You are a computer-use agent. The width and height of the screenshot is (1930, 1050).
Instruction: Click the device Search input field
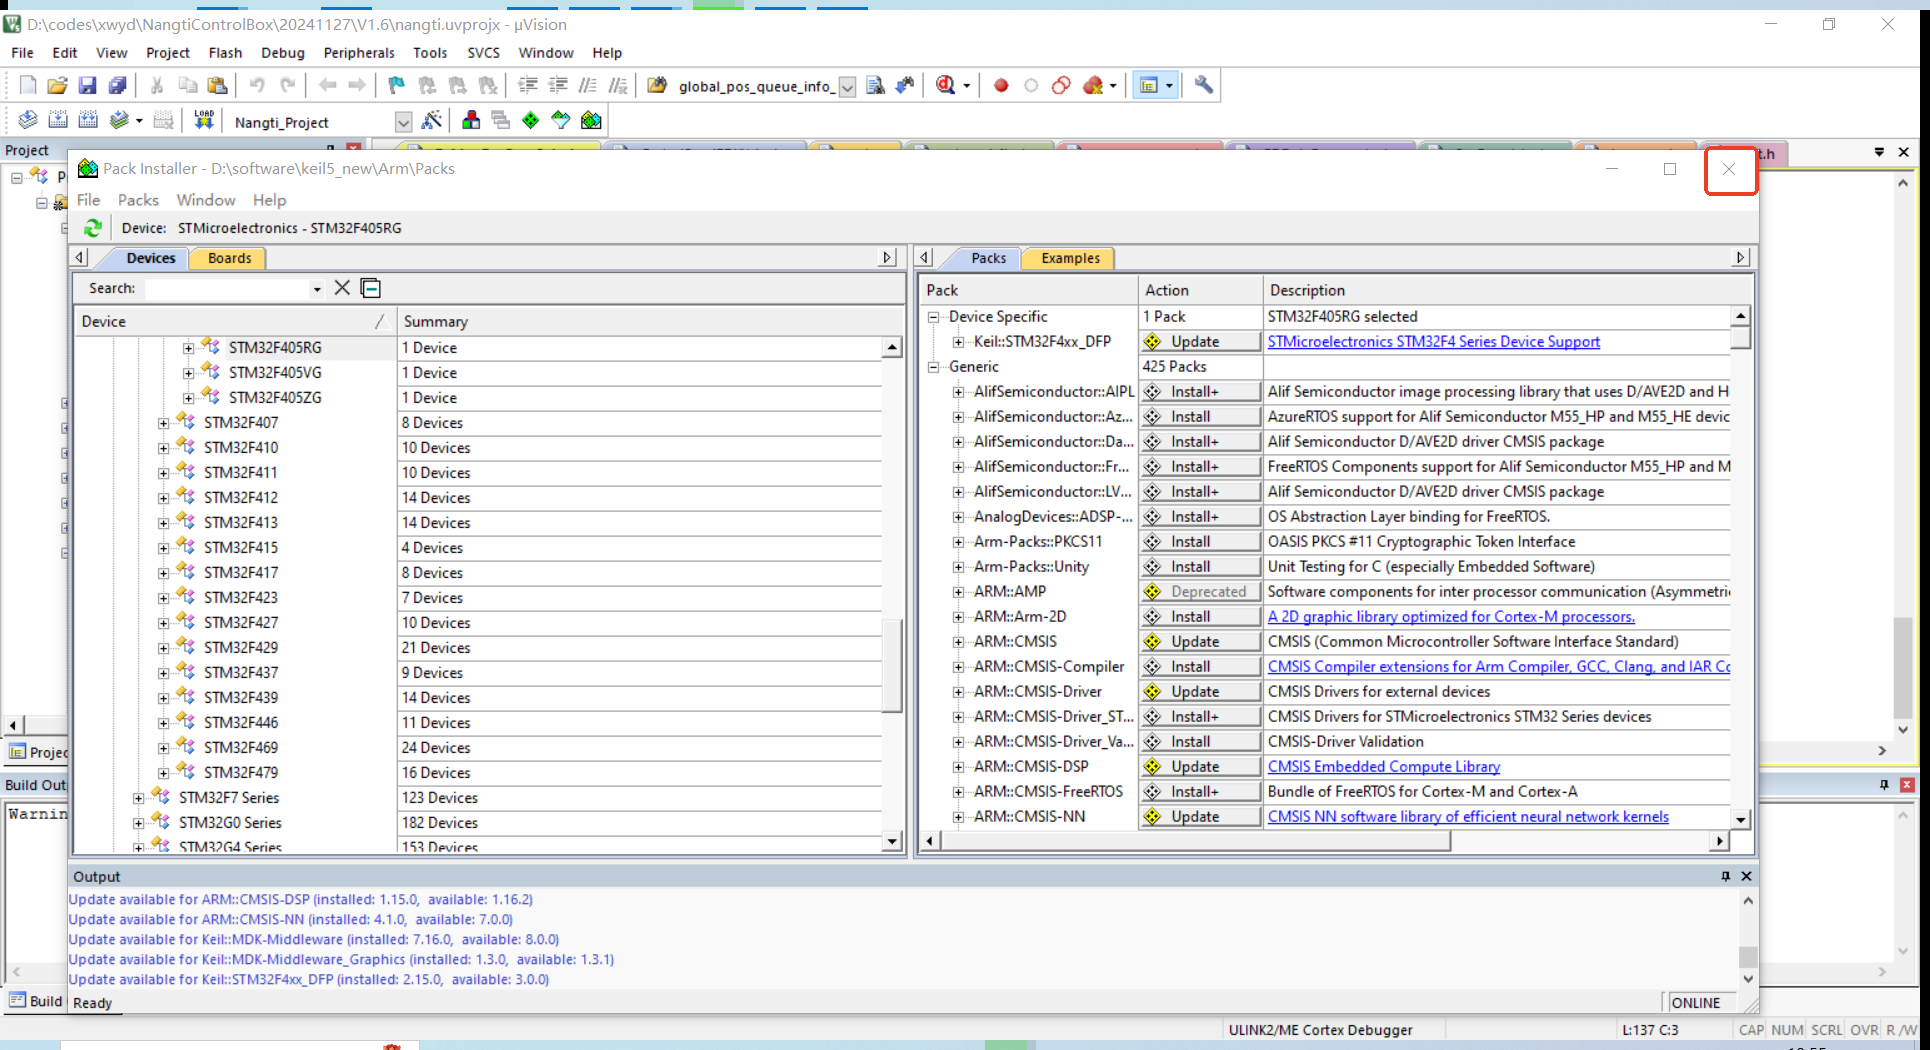(x=228, y=288)
